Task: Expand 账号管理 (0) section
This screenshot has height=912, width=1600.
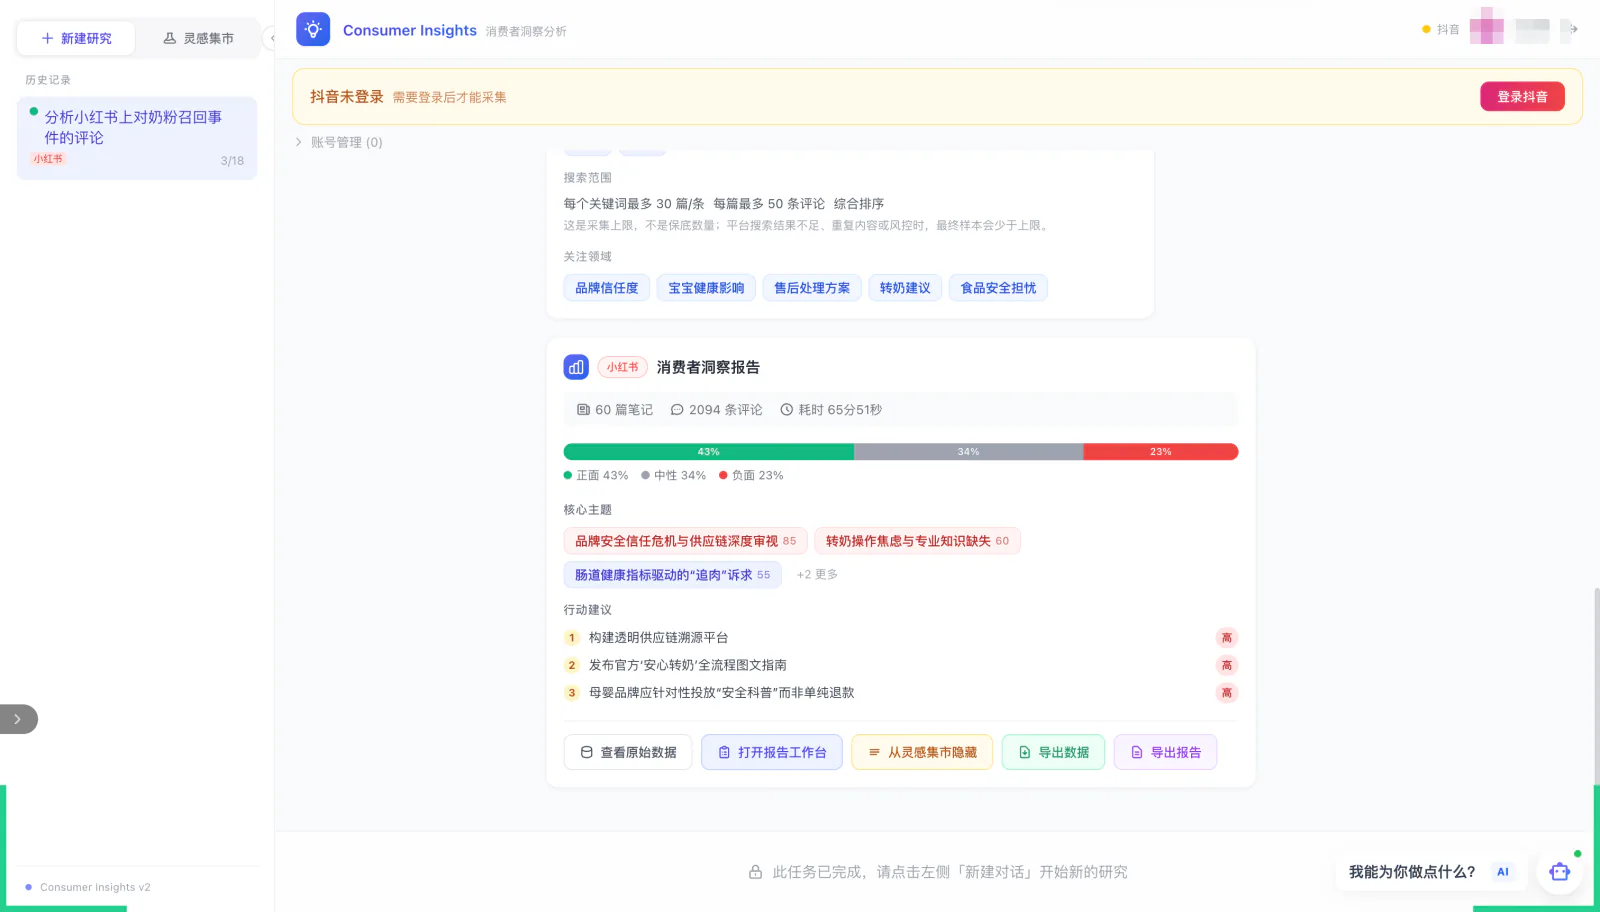Action: [338, 142]
